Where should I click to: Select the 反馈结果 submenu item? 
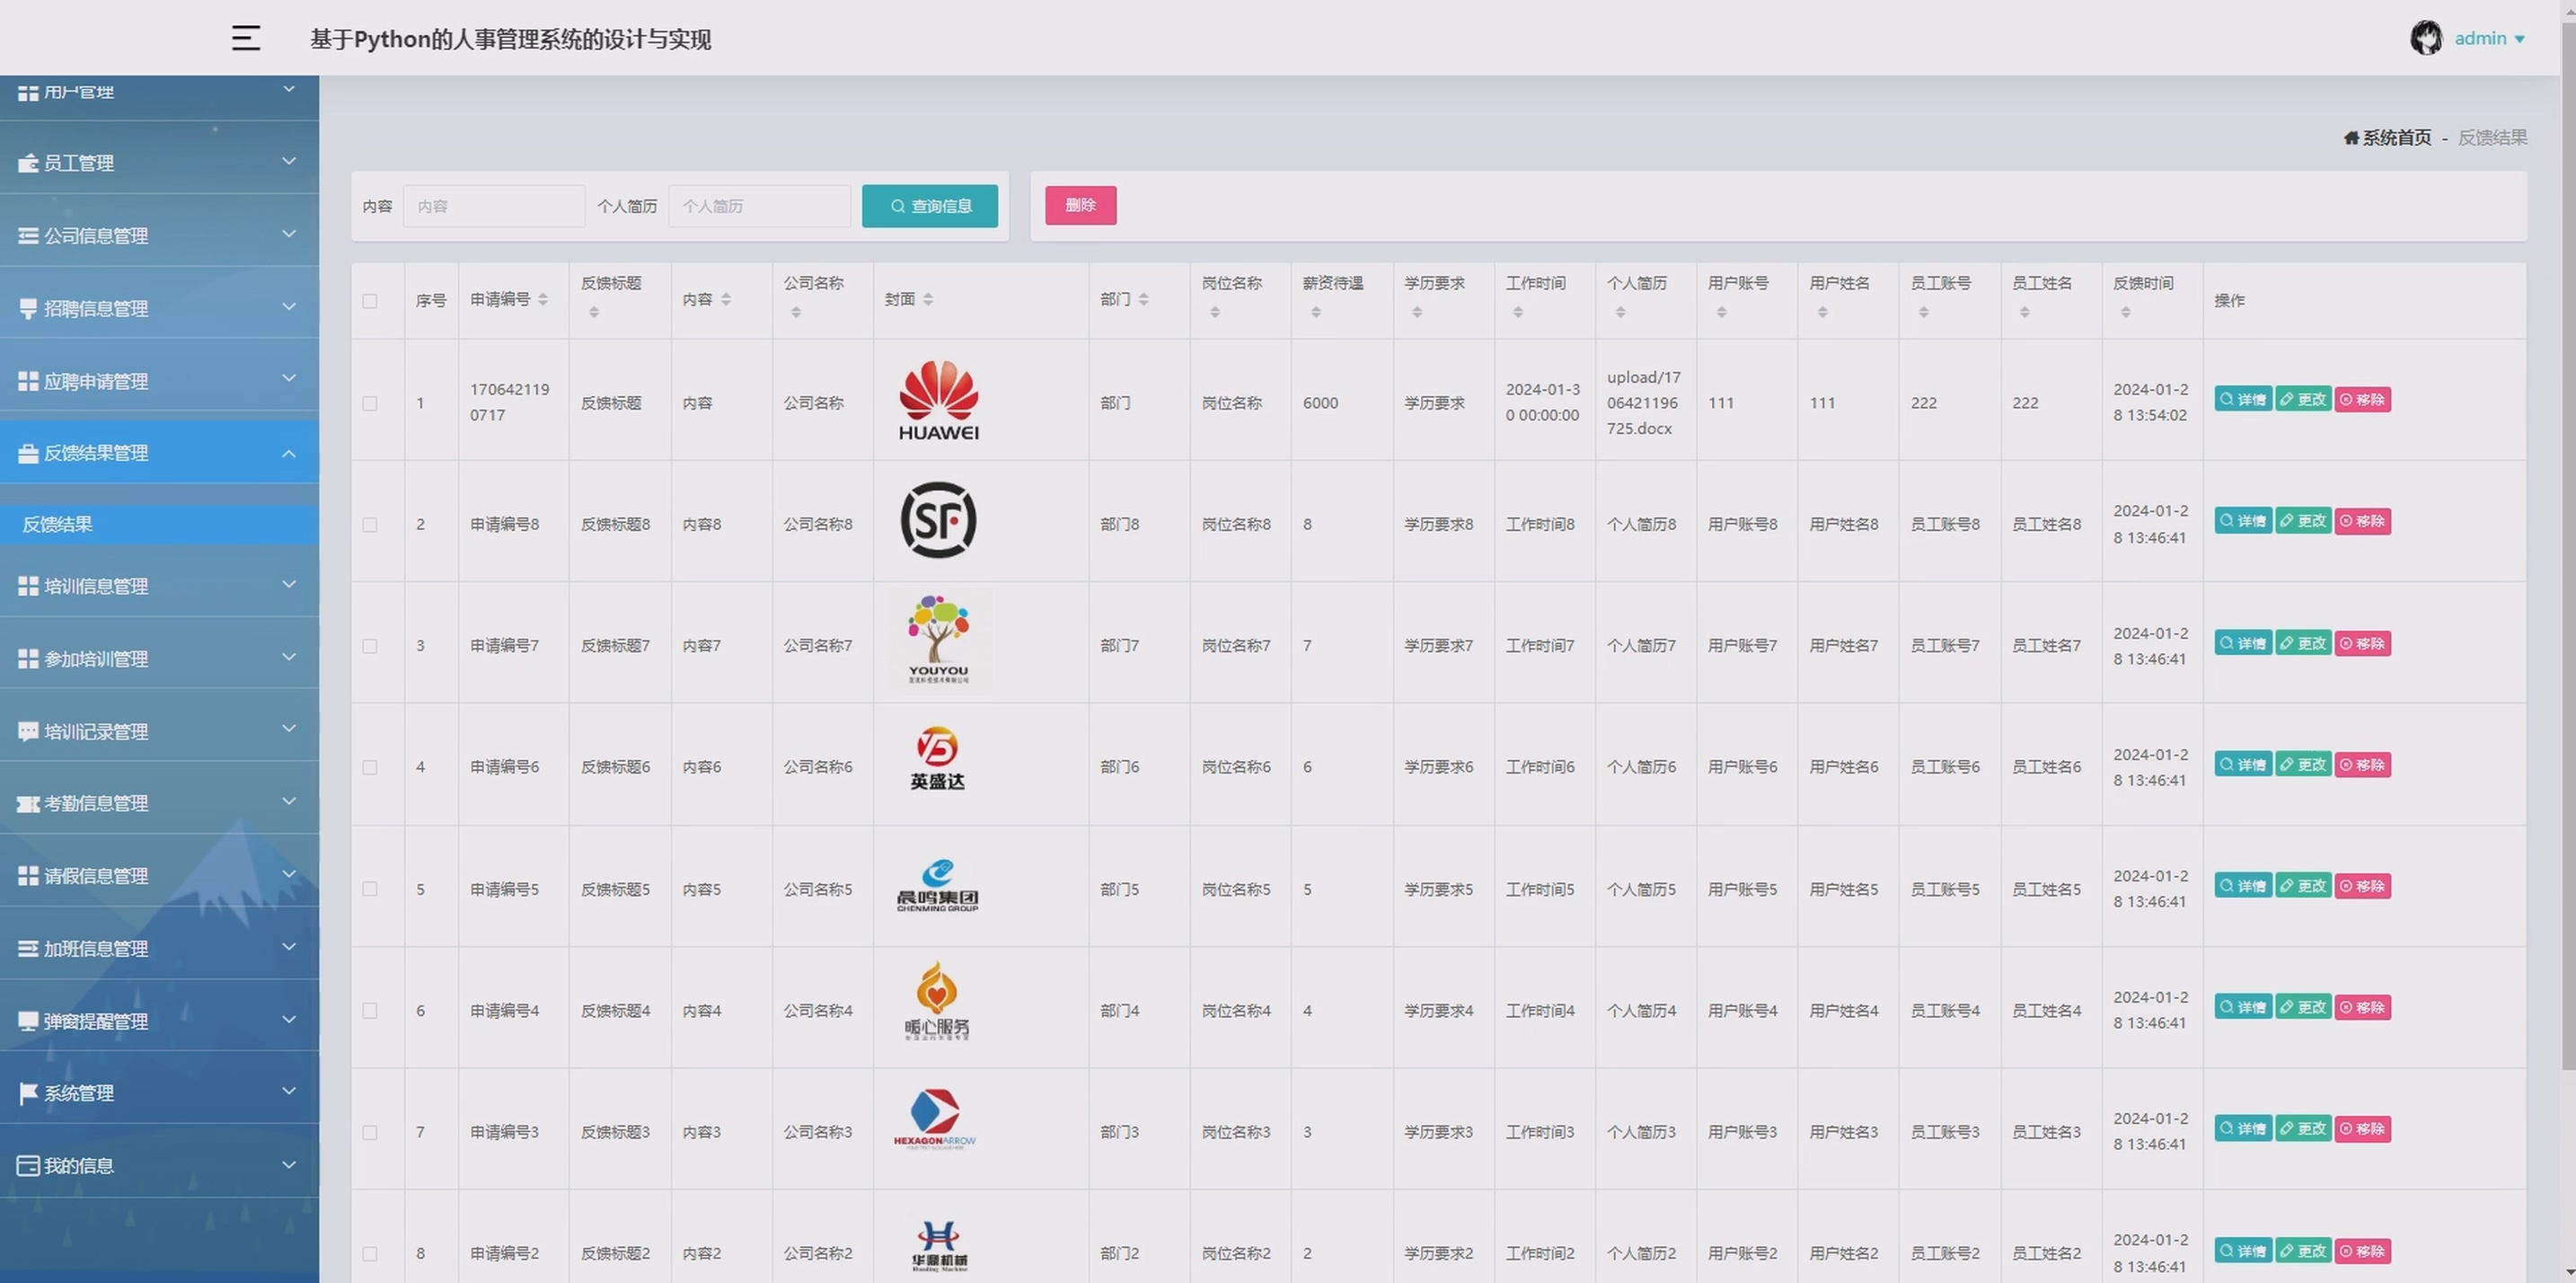click(159, 524)
